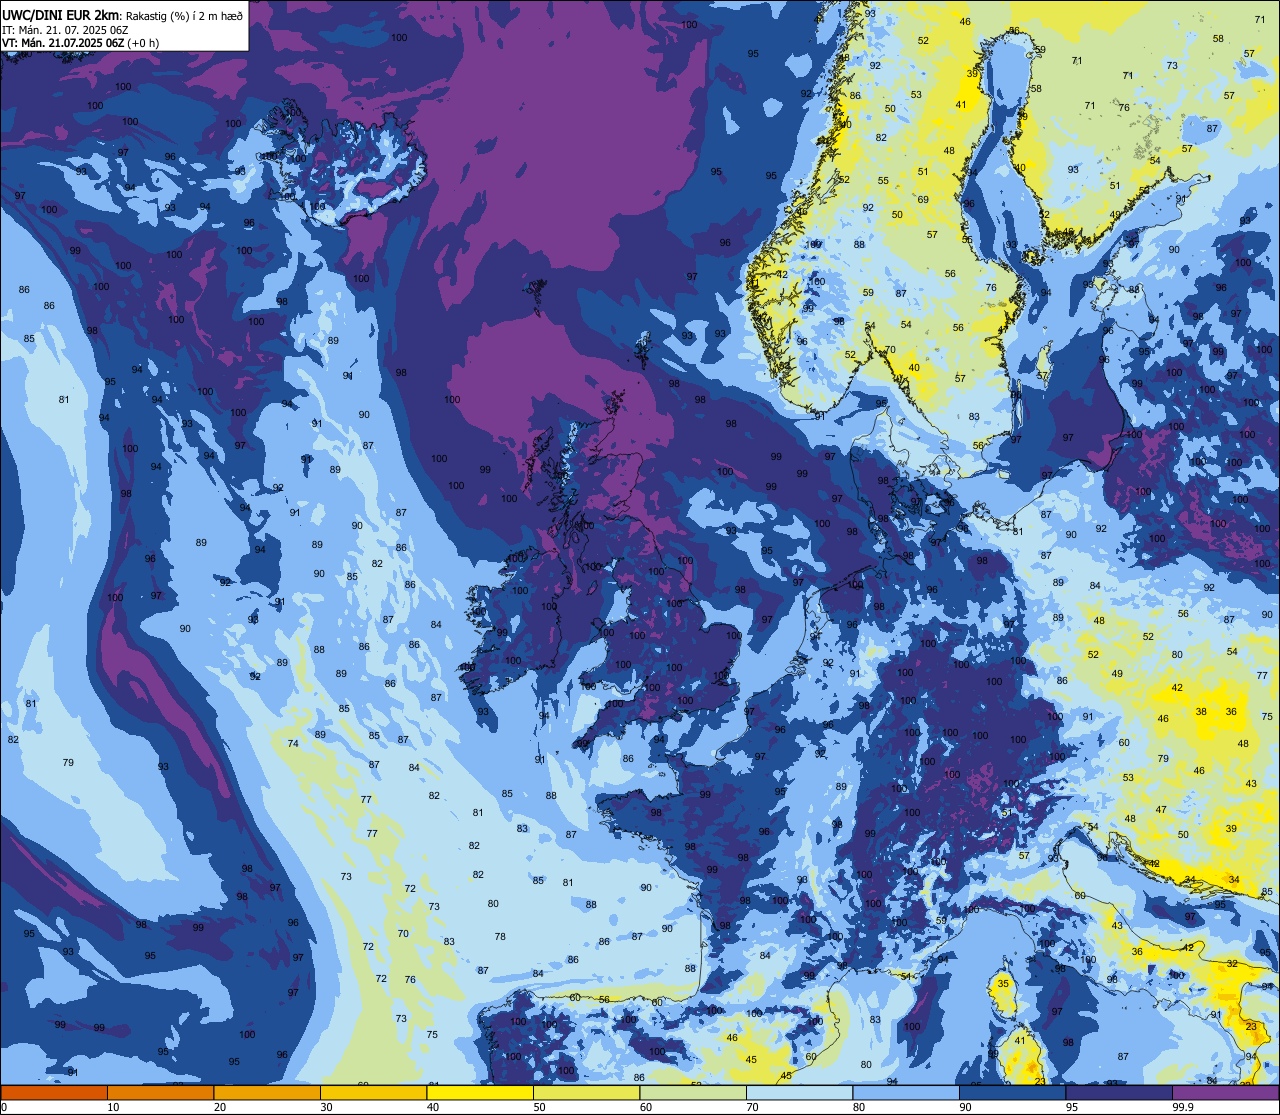Image resolution: width=1280 pixels, height=1115 pixels.
Task: Click the "Rakastig (%) í 2 m hæð" label
Action: [184, 15]
